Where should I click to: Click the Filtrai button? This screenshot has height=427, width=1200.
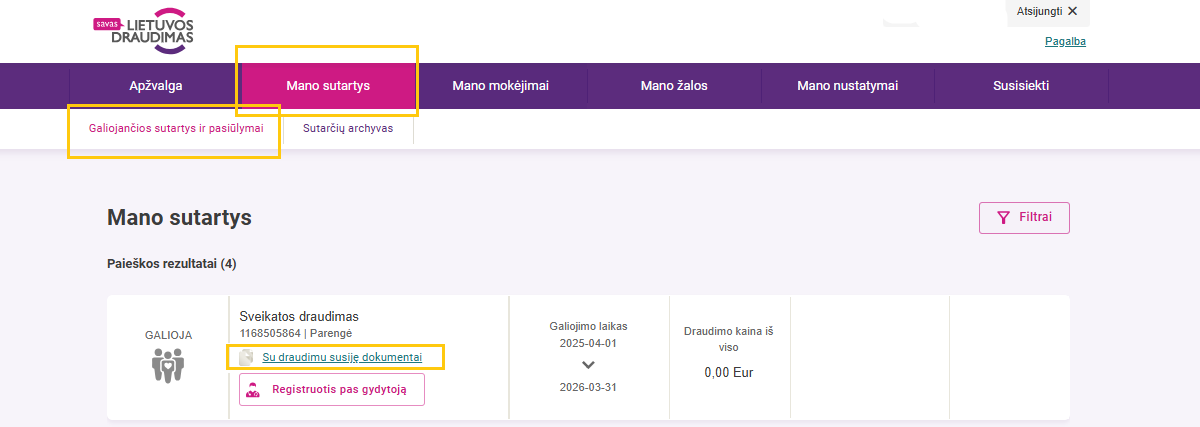point(1024,218)
